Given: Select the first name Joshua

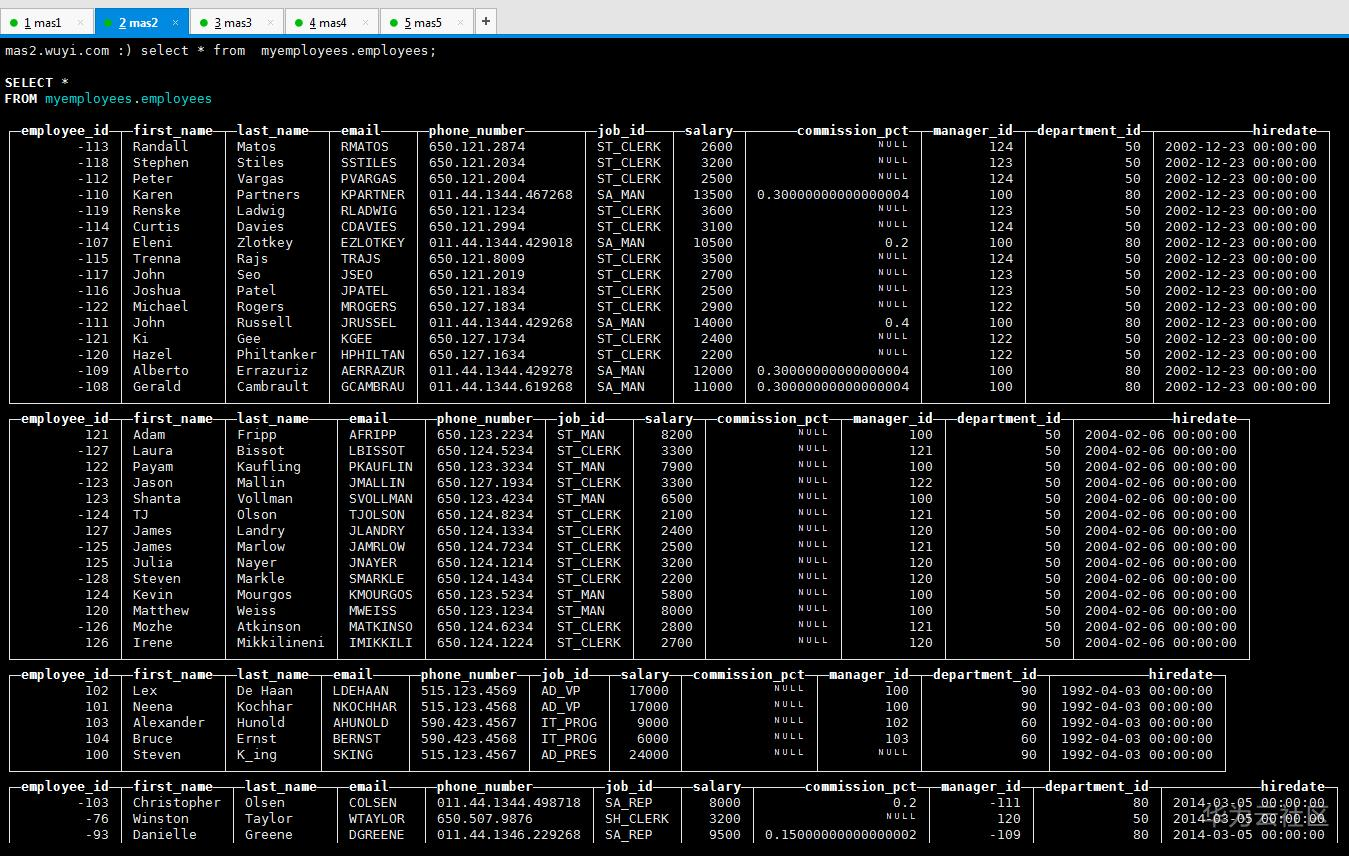Looking at the screenshot, I should (x=156, y=291).
